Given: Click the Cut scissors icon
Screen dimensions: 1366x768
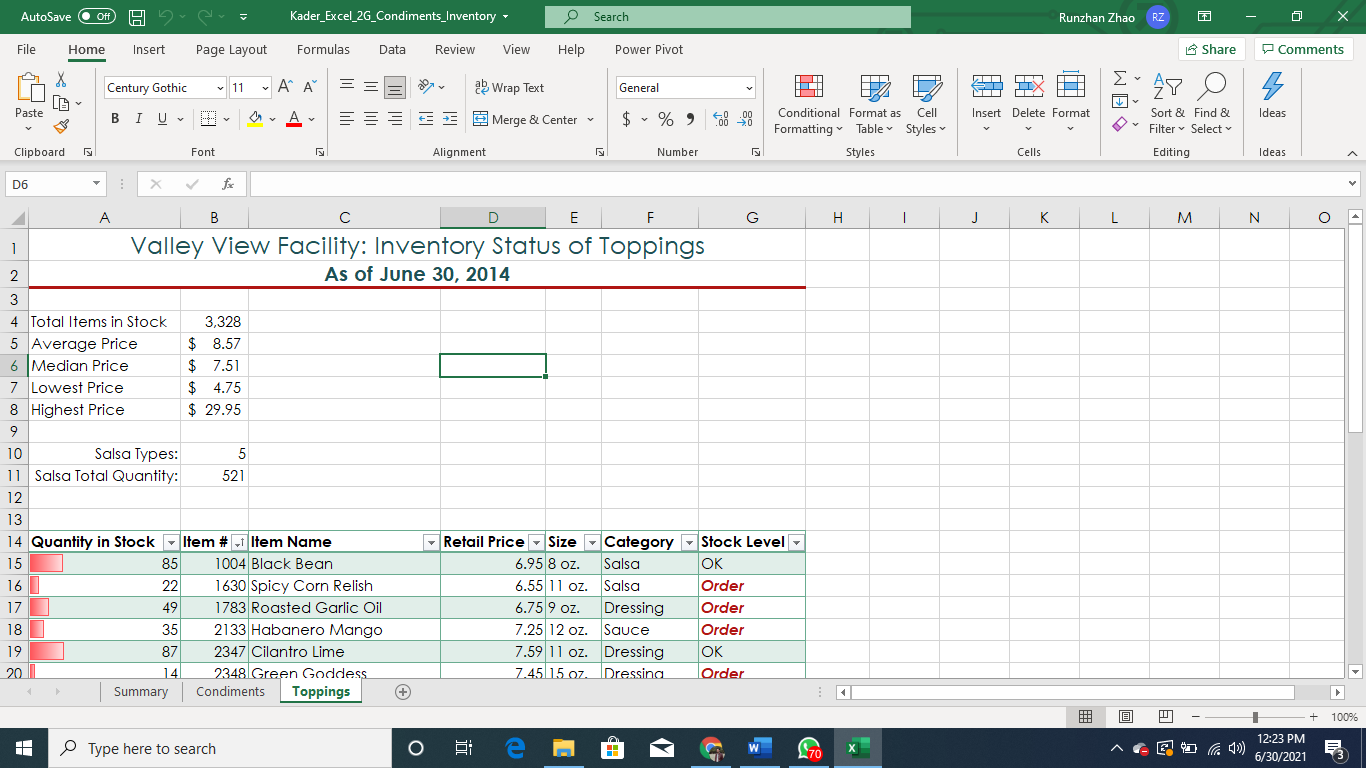Looking at the screenshot, I should (61, 79).
